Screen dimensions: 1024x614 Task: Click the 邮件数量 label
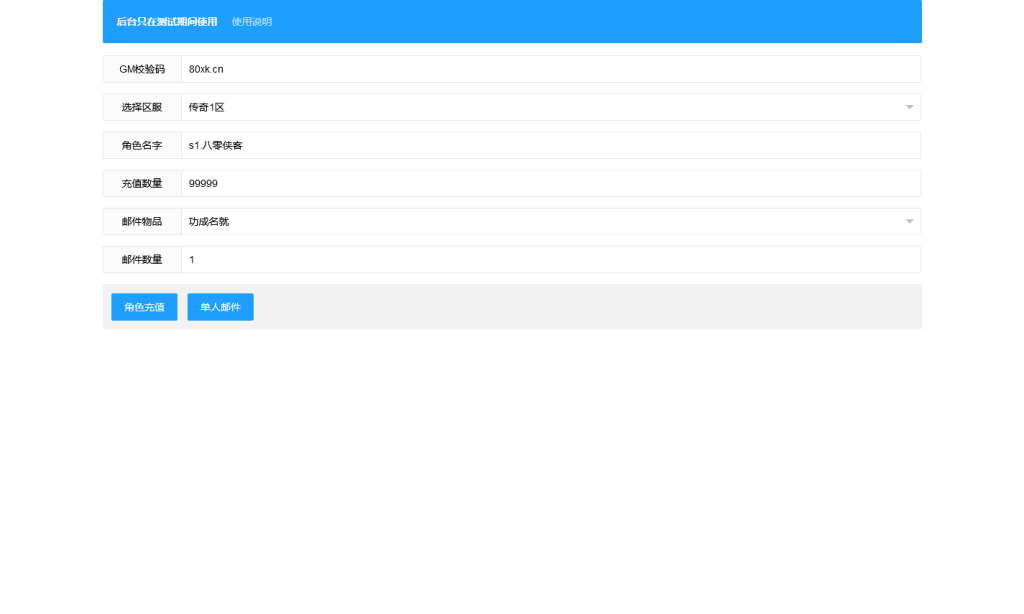coord(142,259)
